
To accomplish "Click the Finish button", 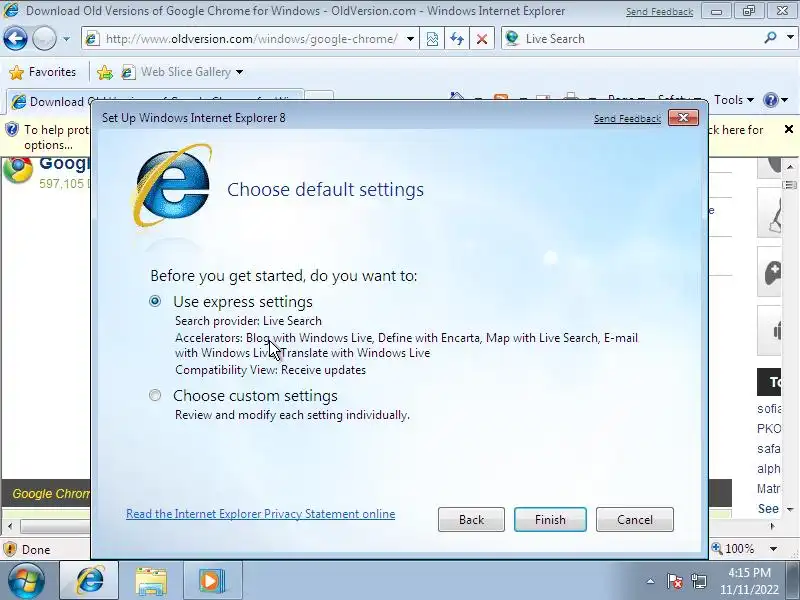I will coord(550,519).
